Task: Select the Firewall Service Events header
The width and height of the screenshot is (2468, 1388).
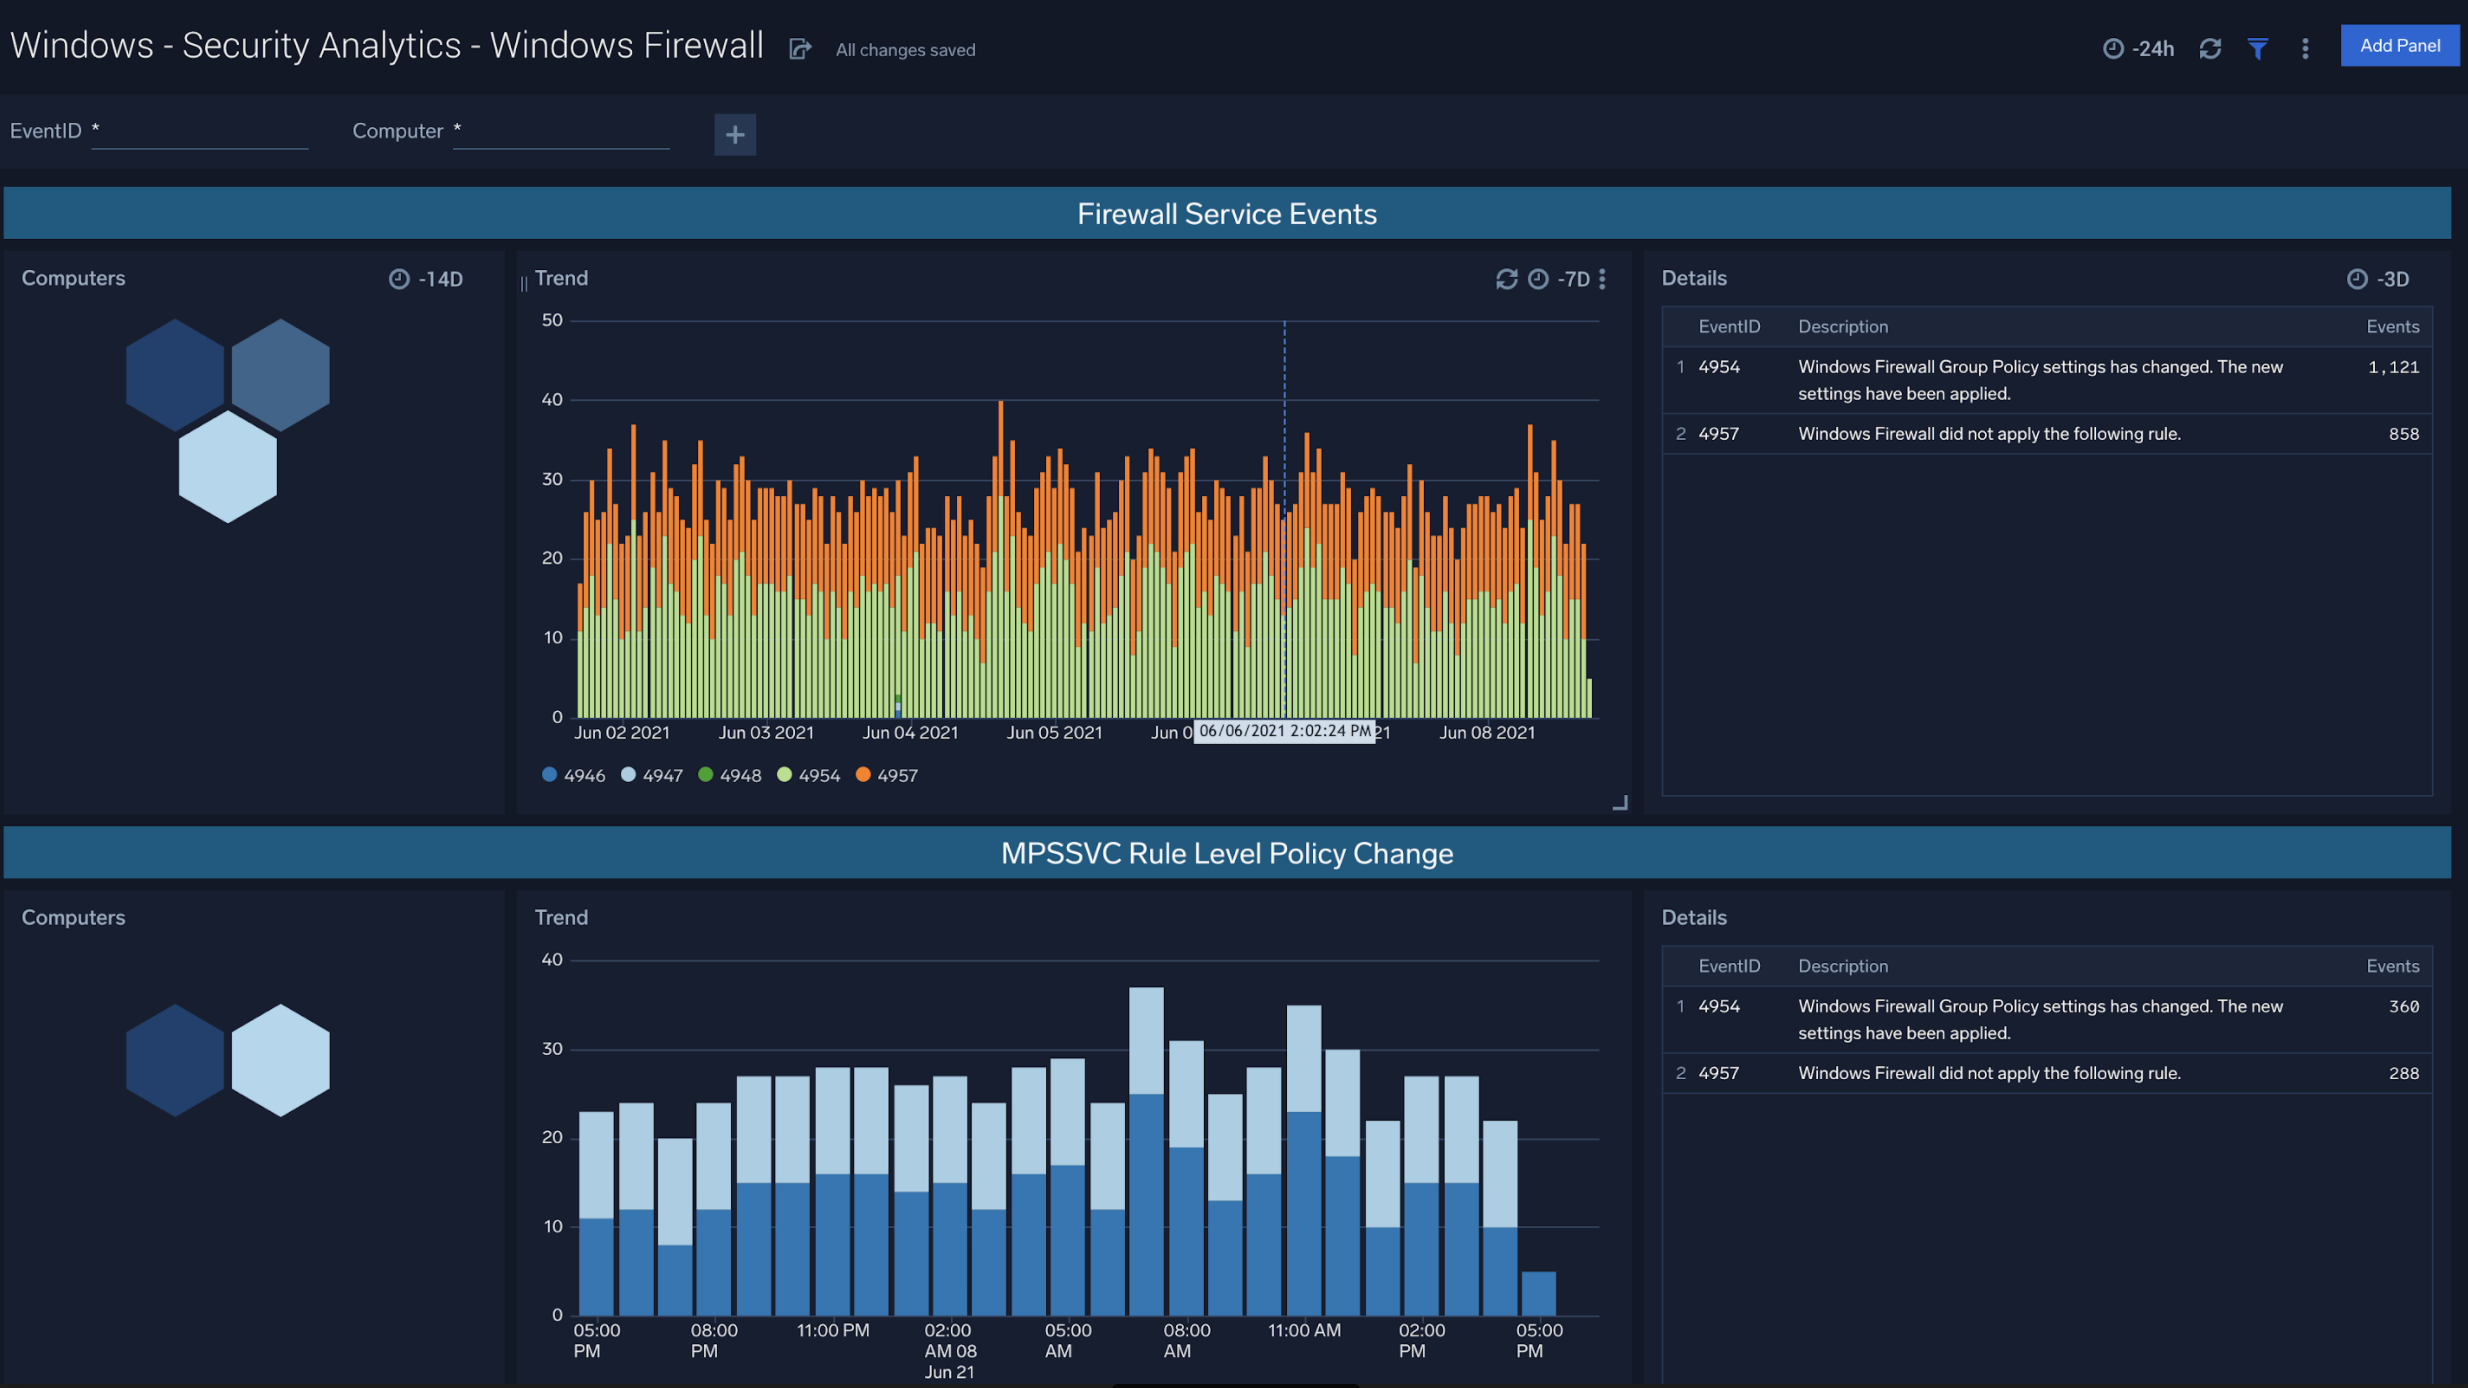Action: point(1226,212)
